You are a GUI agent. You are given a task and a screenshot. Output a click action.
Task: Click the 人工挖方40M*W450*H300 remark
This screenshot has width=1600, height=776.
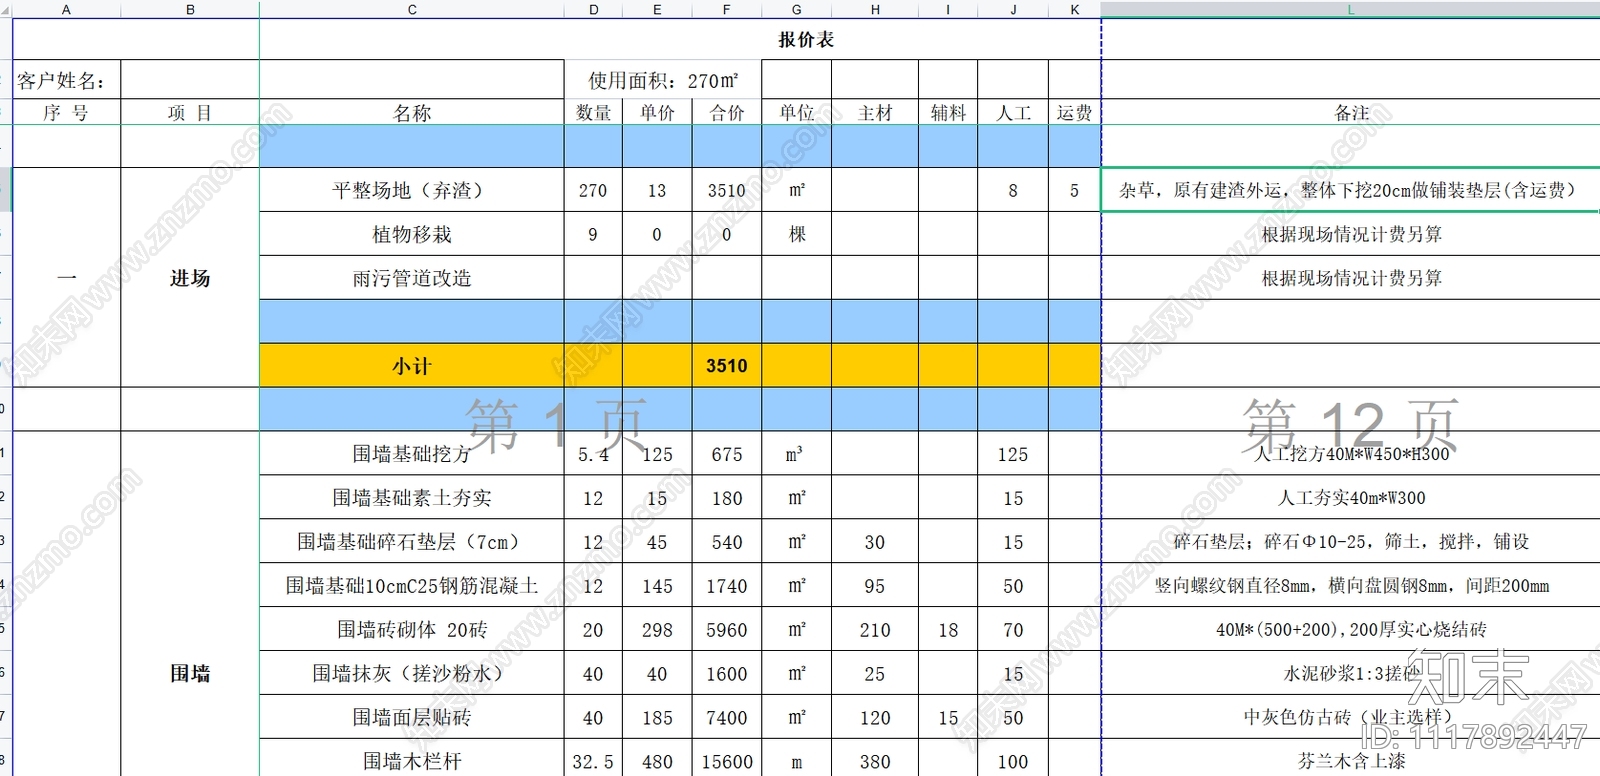[x=1351, y=454]
